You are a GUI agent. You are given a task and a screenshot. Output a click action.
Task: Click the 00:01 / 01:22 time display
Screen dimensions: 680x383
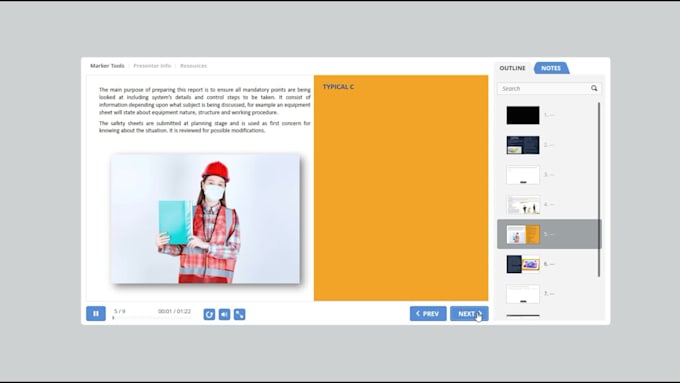click(174, 311)
